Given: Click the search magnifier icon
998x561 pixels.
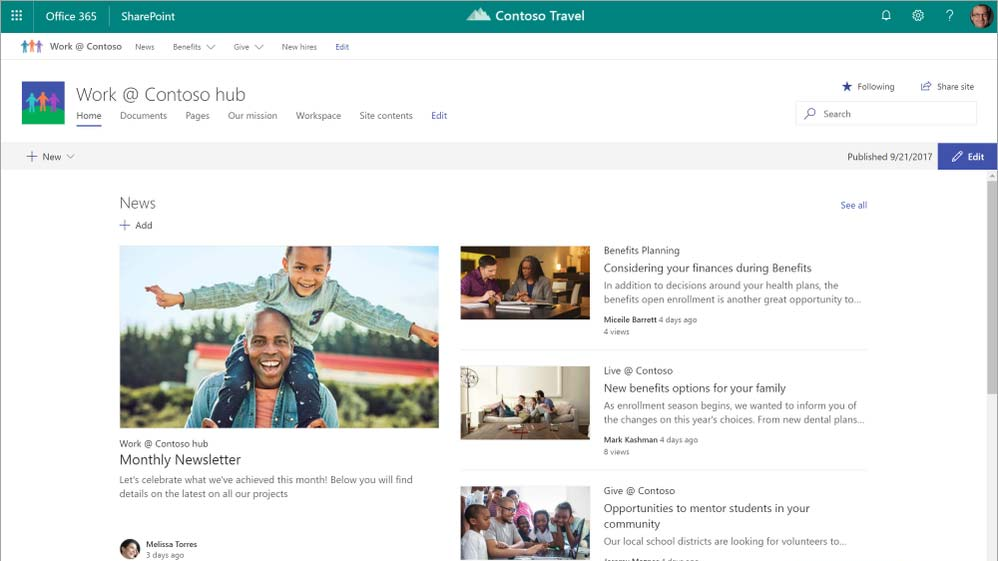Looking at the screenshot, I should coord(810,113).
